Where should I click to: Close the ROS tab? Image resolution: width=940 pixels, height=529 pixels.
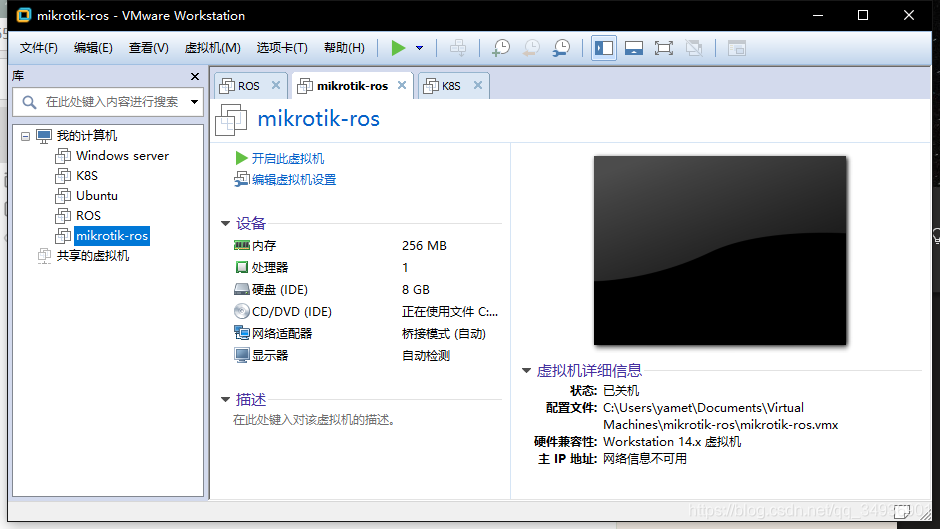coord(276,85)
